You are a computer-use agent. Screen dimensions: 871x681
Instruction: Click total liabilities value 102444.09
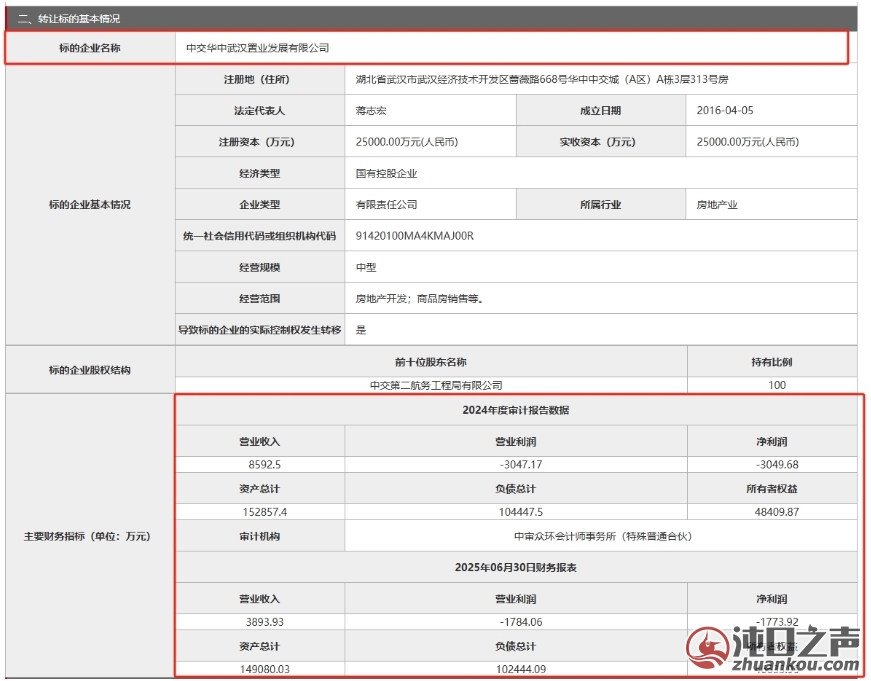coord(521,669)
